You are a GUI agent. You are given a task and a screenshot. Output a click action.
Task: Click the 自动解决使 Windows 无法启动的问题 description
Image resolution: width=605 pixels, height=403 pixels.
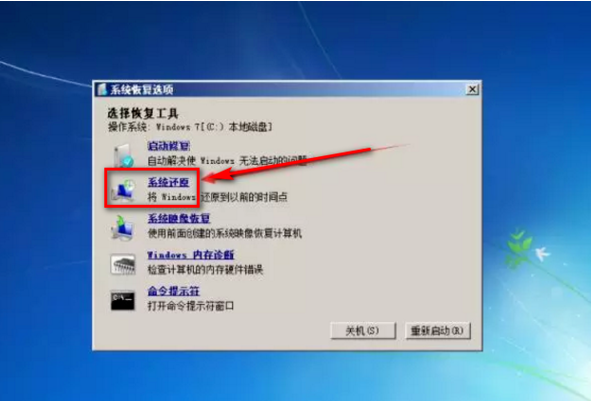227,161
